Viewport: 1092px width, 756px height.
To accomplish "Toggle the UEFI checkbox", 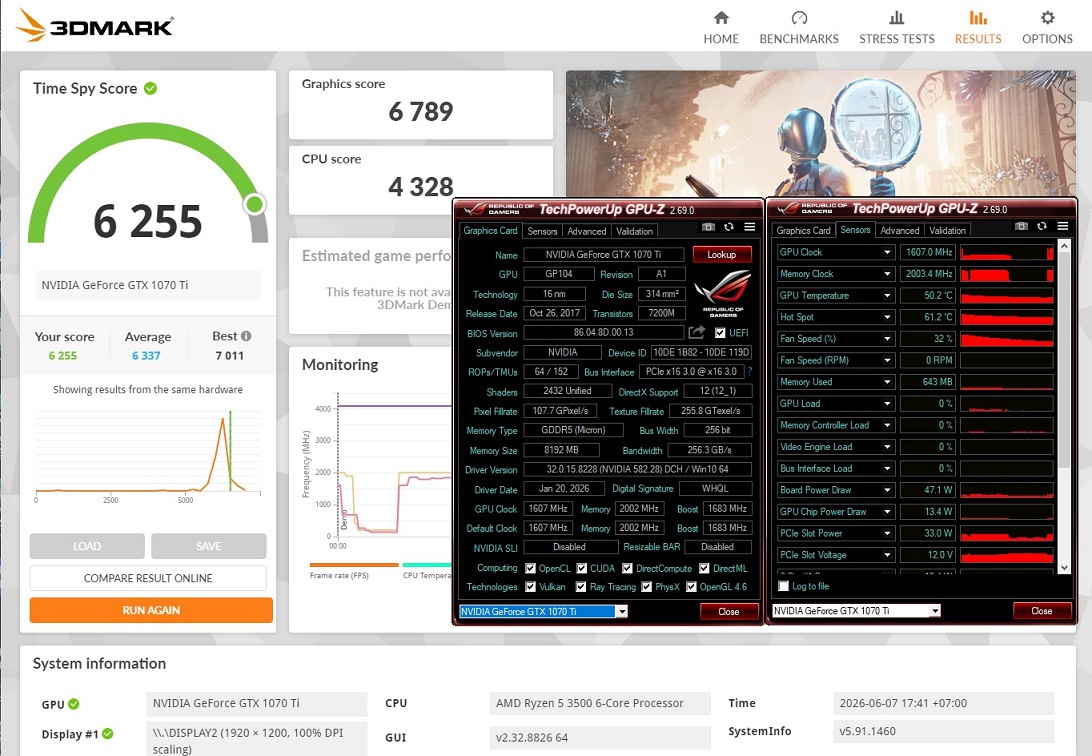I will click(720, 333).
